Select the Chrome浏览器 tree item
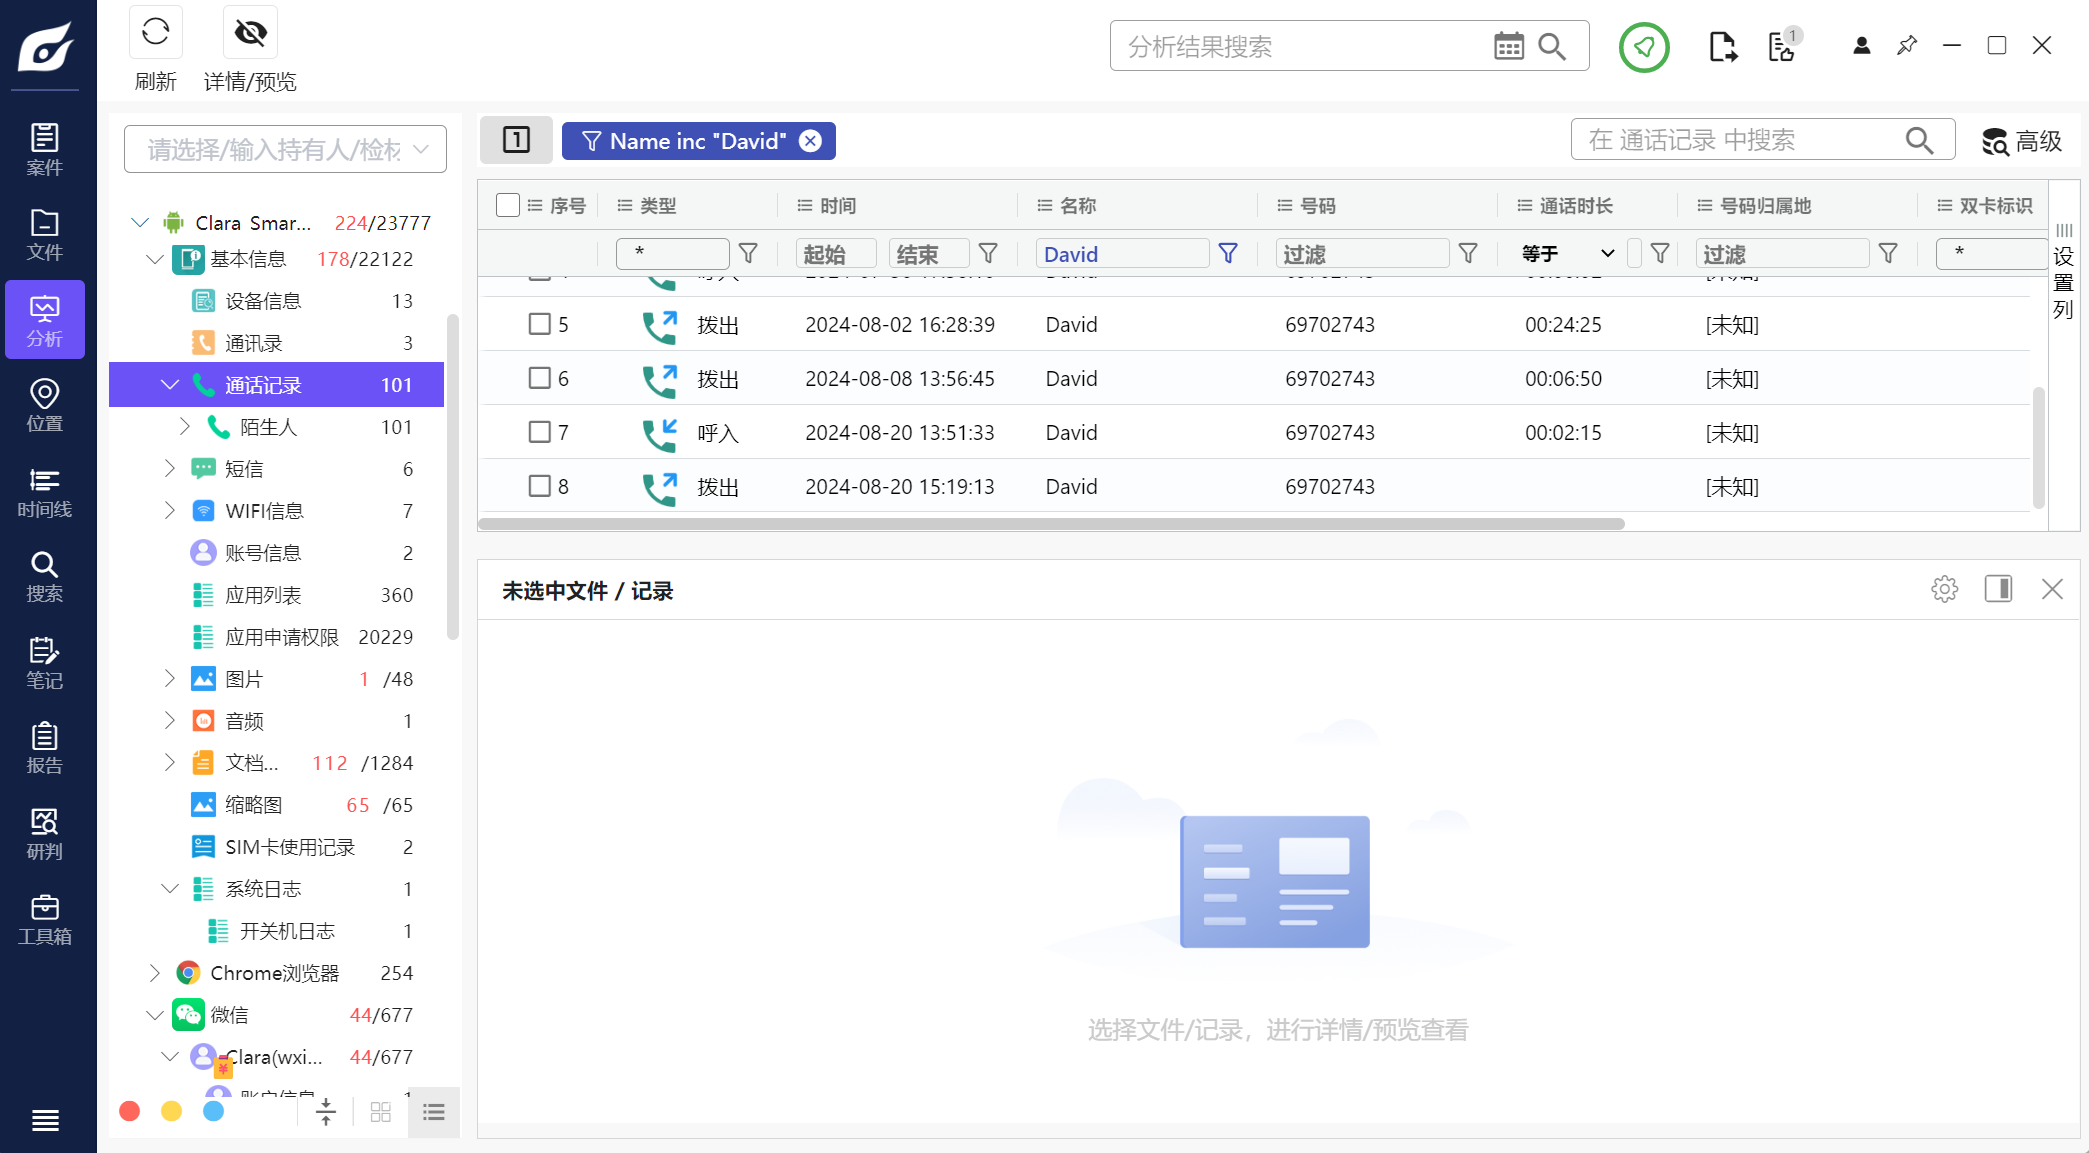 tap(274, 973)
